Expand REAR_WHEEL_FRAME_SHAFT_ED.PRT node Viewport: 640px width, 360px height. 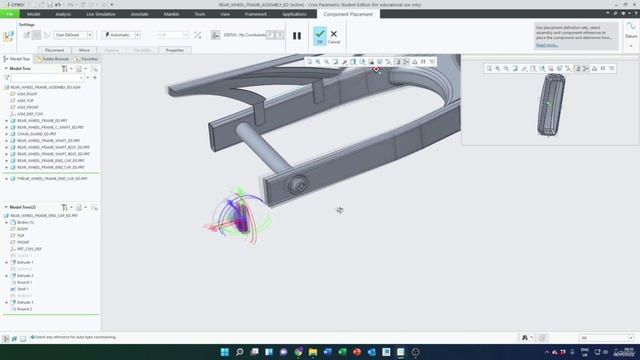click(x=7, y=141)
